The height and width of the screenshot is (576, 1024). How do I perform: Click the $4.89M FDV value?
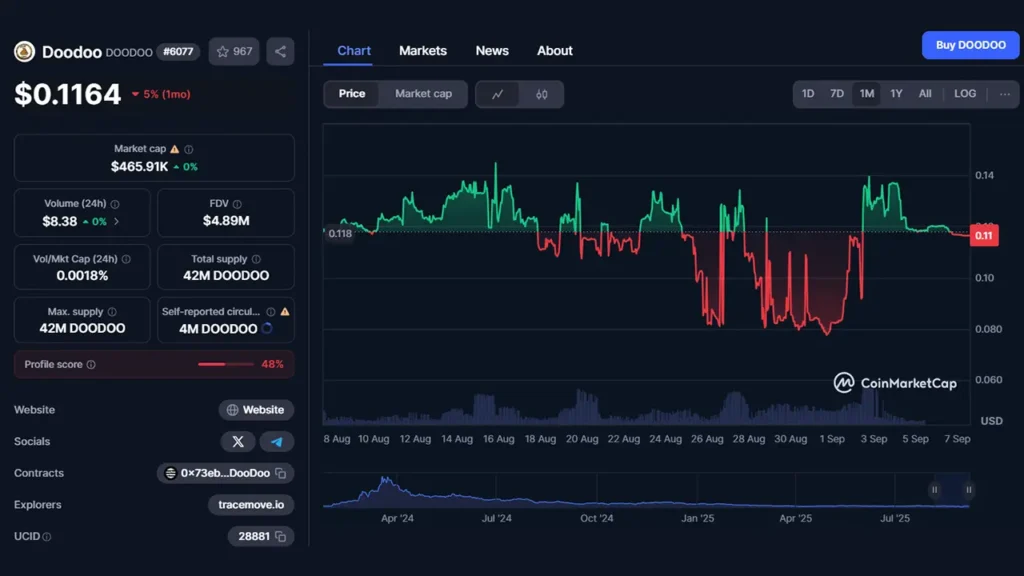(226, 221)
